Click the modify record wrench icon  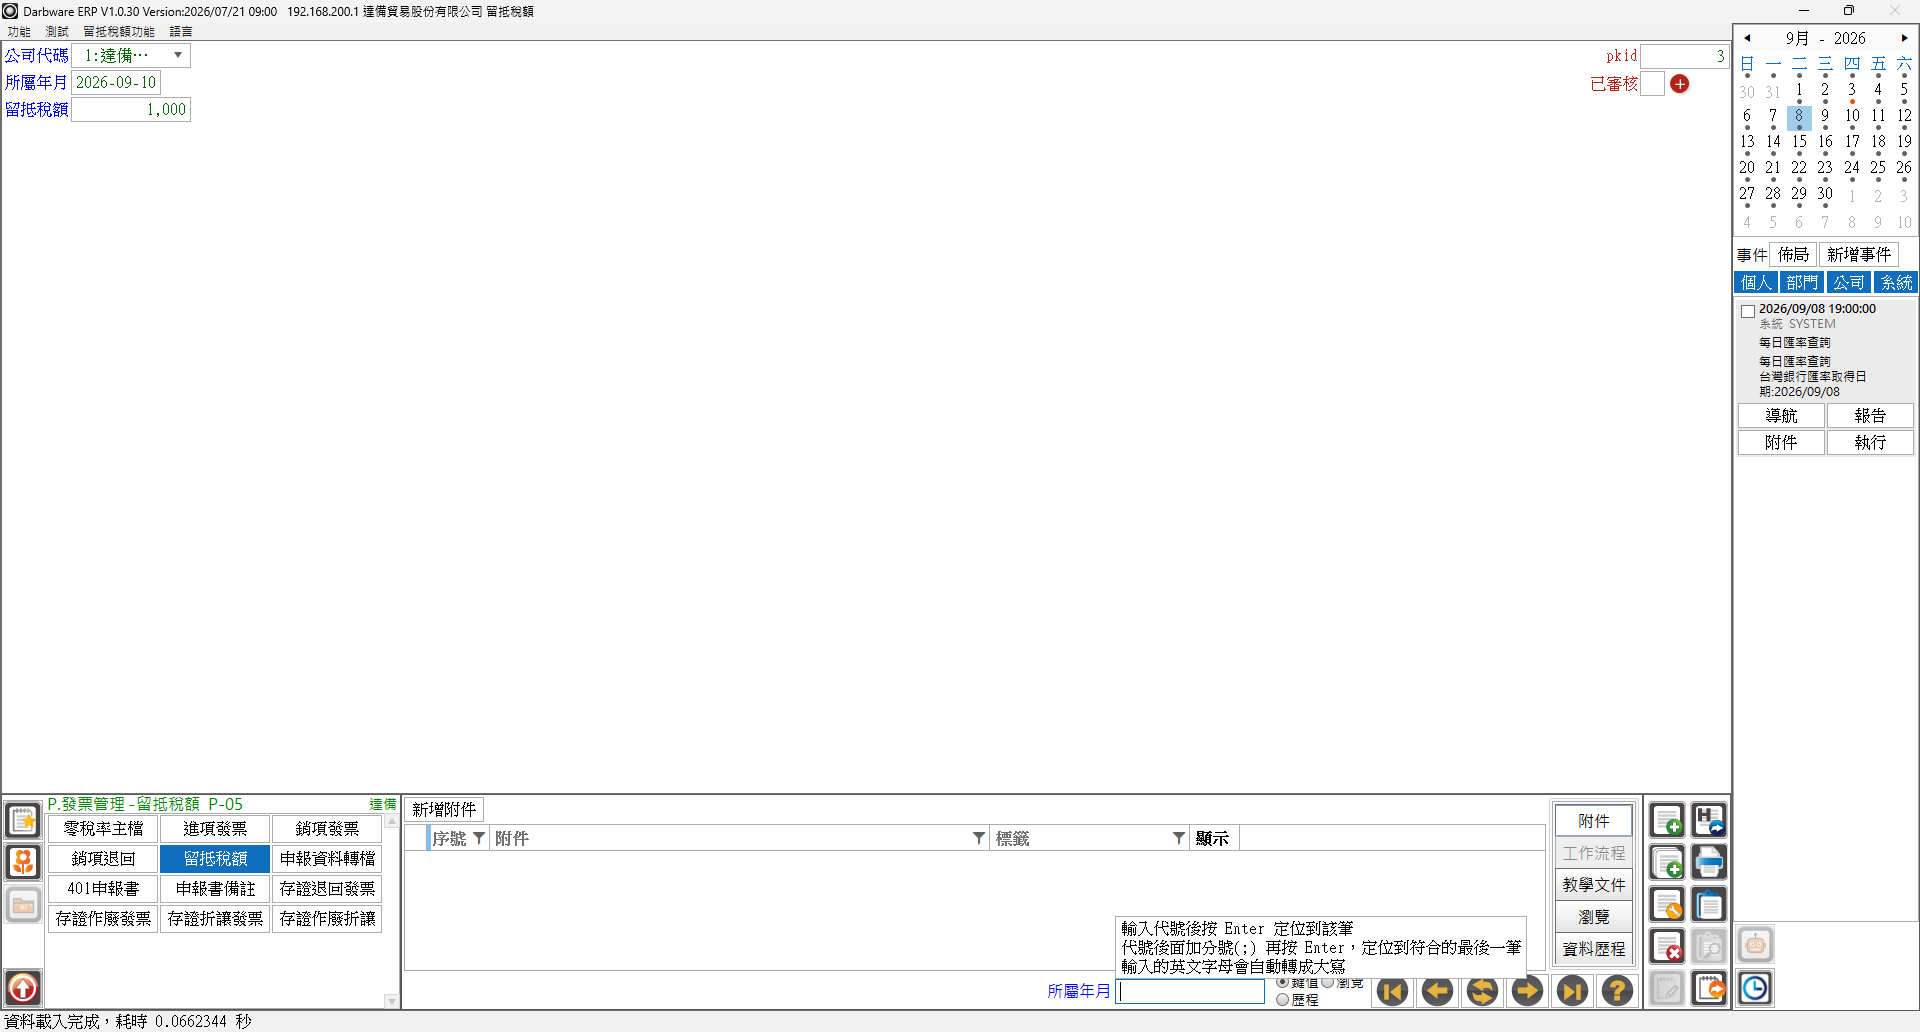(1667, 905)
